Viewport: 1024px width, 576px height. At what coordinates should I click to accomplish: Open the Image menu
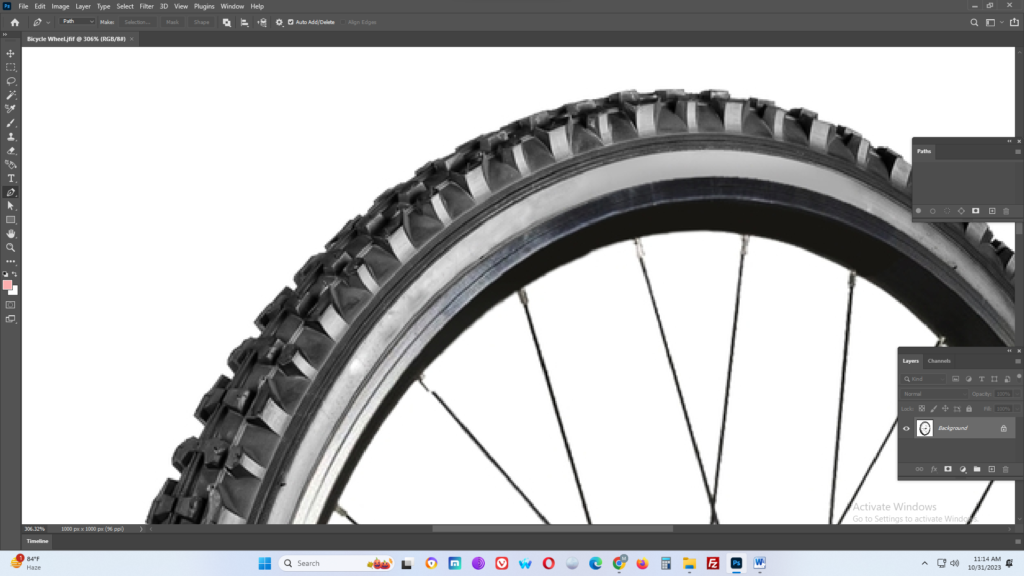pos(60,7)
